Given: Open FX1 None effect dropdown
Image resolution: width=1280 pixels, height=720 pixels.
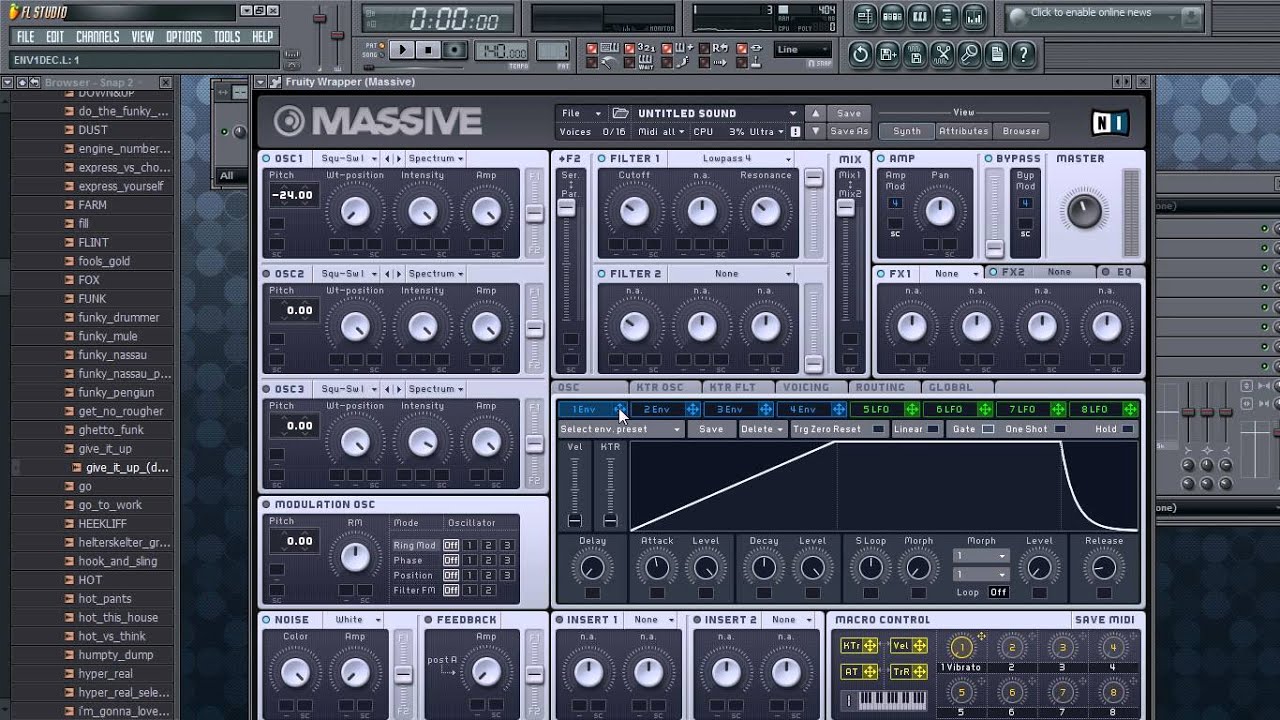Looking at the screenshot, I should point(951,273).
